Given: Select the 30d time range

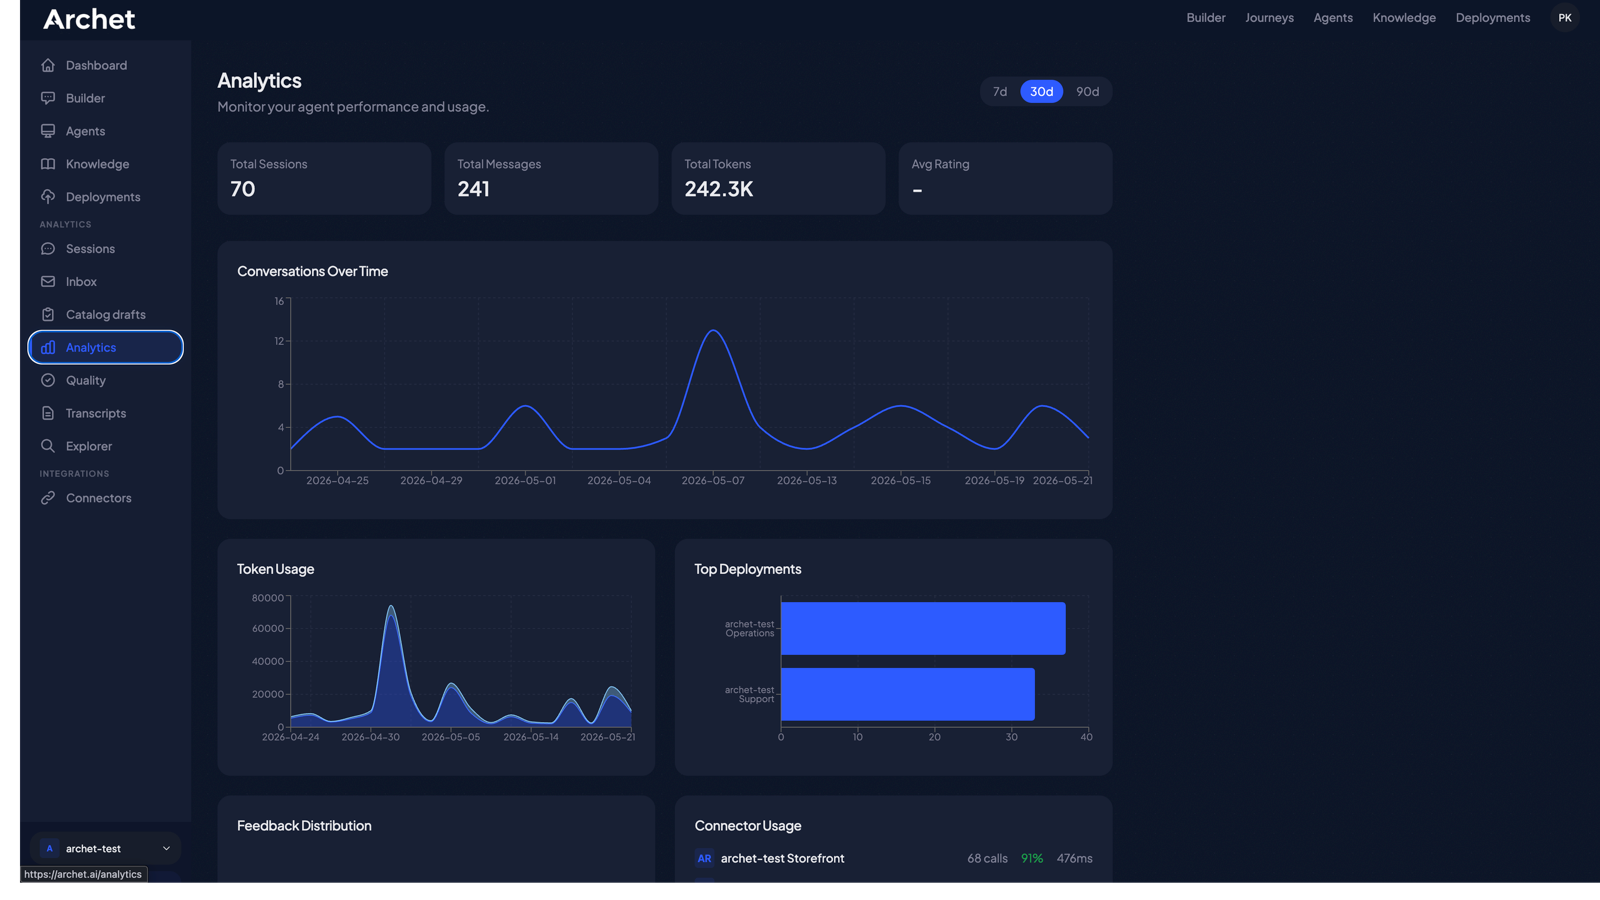Looking at the screenshot, I should [1042, 92].
